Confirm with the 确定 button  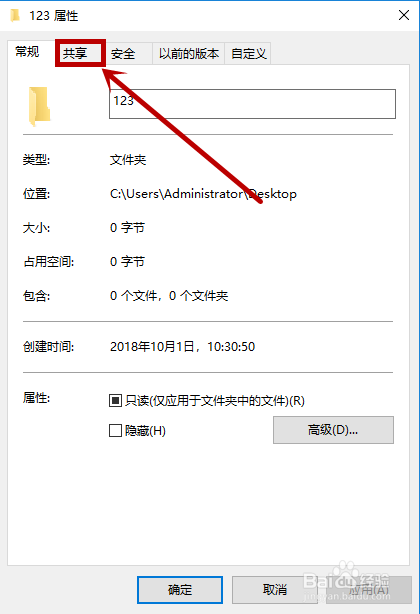point(180,589)
